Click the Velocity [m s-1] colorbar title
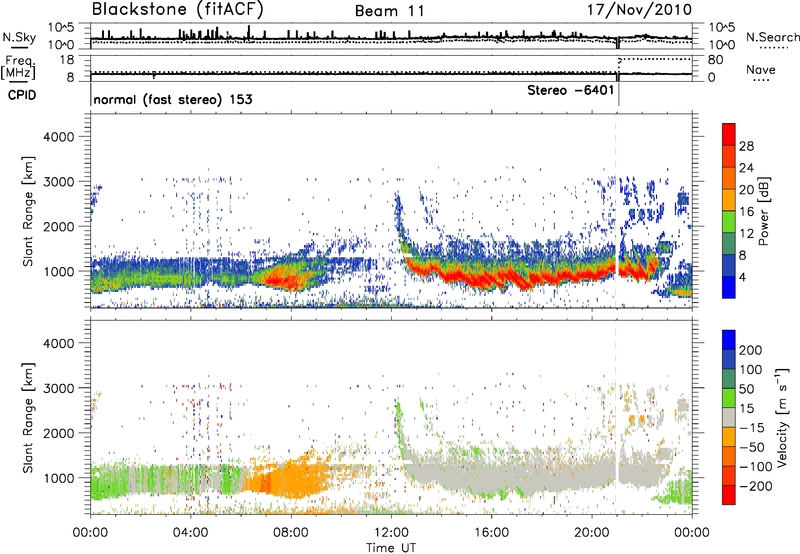This screenshot has width=800, height=554. pos(782,417)
